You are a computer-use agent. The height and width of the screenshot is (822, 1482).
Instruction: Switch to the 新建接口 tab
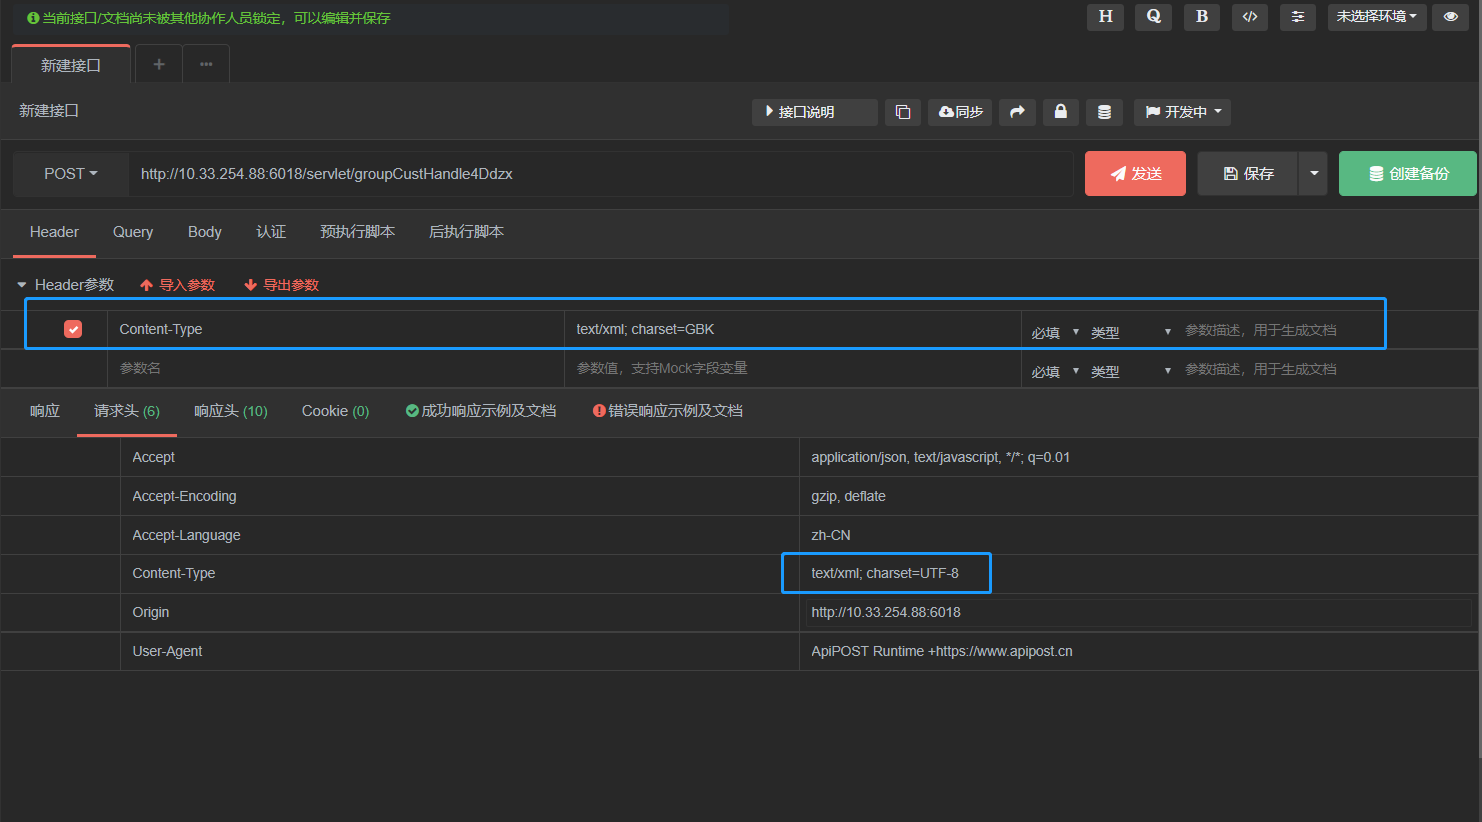coord(71,65)
